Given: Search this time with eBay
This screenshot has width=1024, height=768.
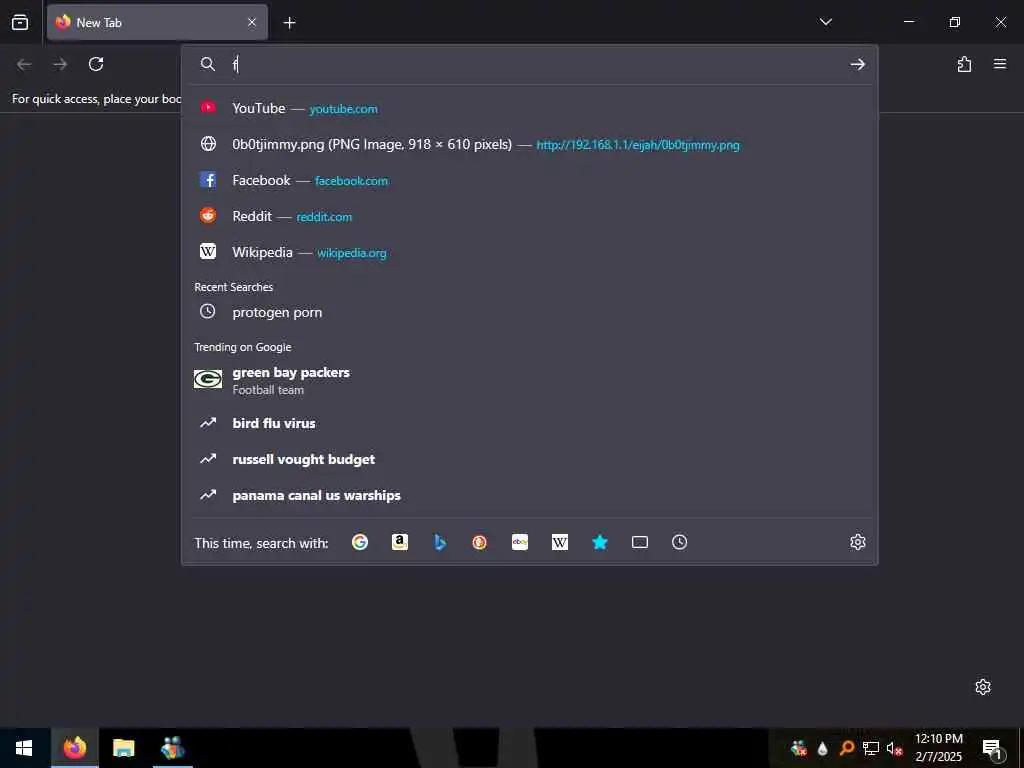Looking at the screenshot, I should [520, 542].
